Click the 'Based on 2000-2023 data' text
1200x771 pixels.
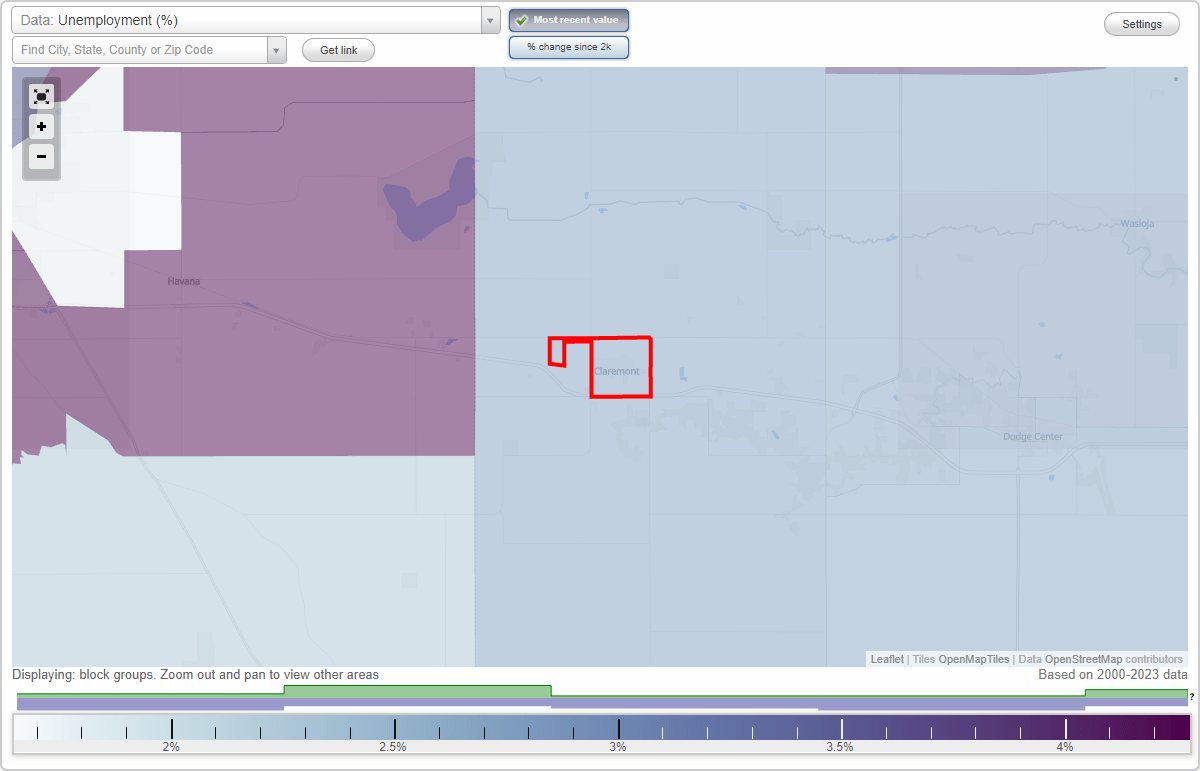tap(1113, 675)
